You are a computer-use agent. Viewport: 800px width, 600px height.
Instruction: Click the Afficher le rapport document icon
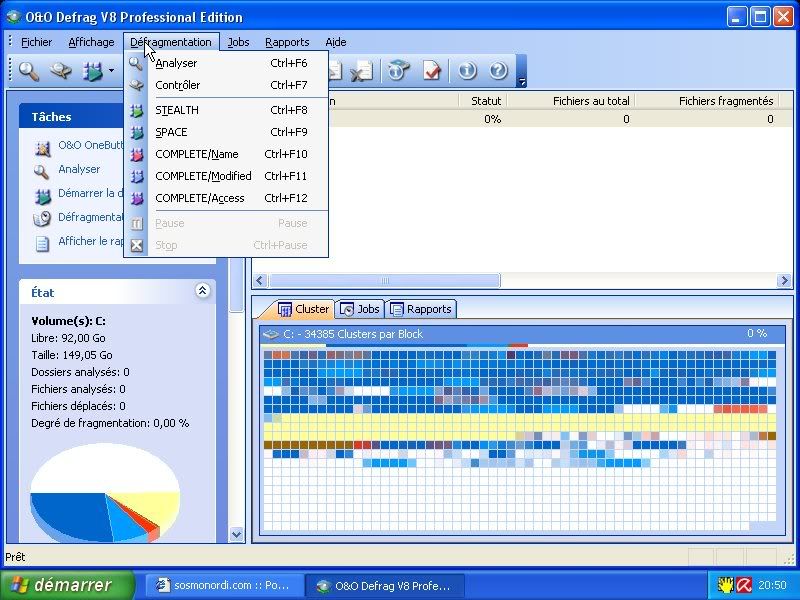(x=42, y=243)
